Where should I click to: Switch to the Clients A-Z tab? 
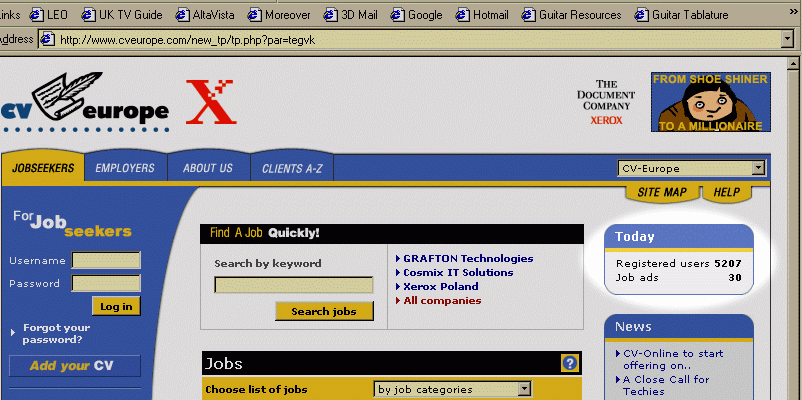[292, 168]
